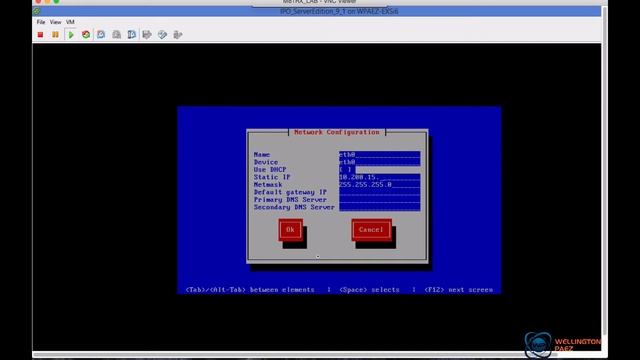Click the 'Static IP' label
Image resolution: width=640 pixels, height=360 pixels.
pos(272,177)
